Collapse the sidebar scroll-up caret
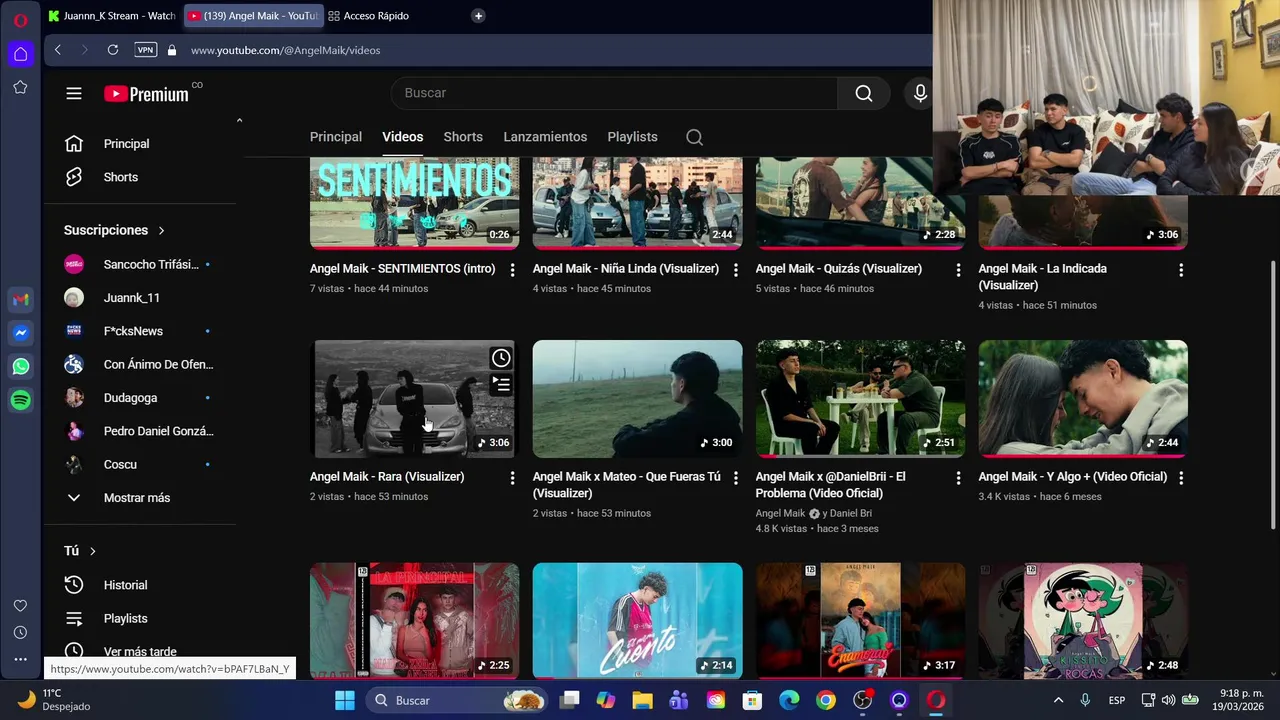The height and width of the screenshot is (720, 1280). (x=239, y=121)
